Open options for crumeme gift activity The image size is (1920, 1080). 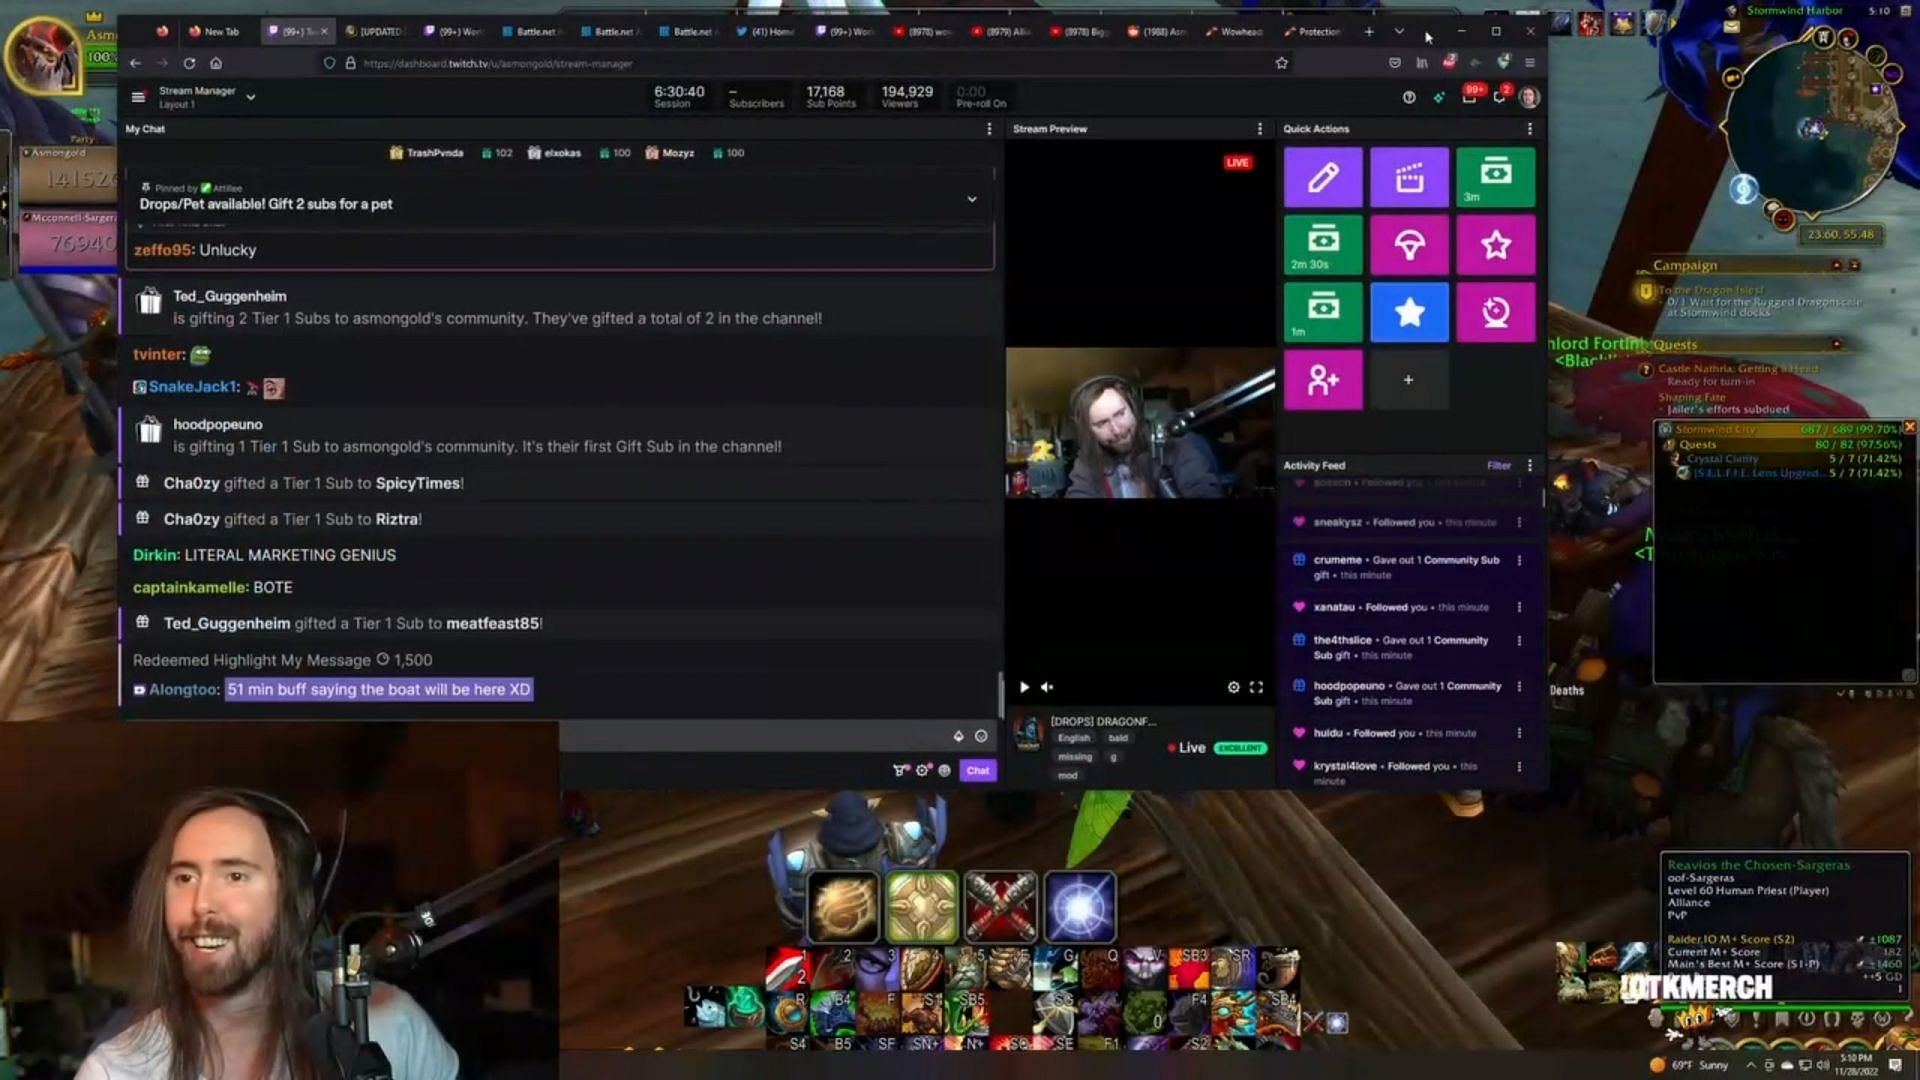click(1519, 560)
